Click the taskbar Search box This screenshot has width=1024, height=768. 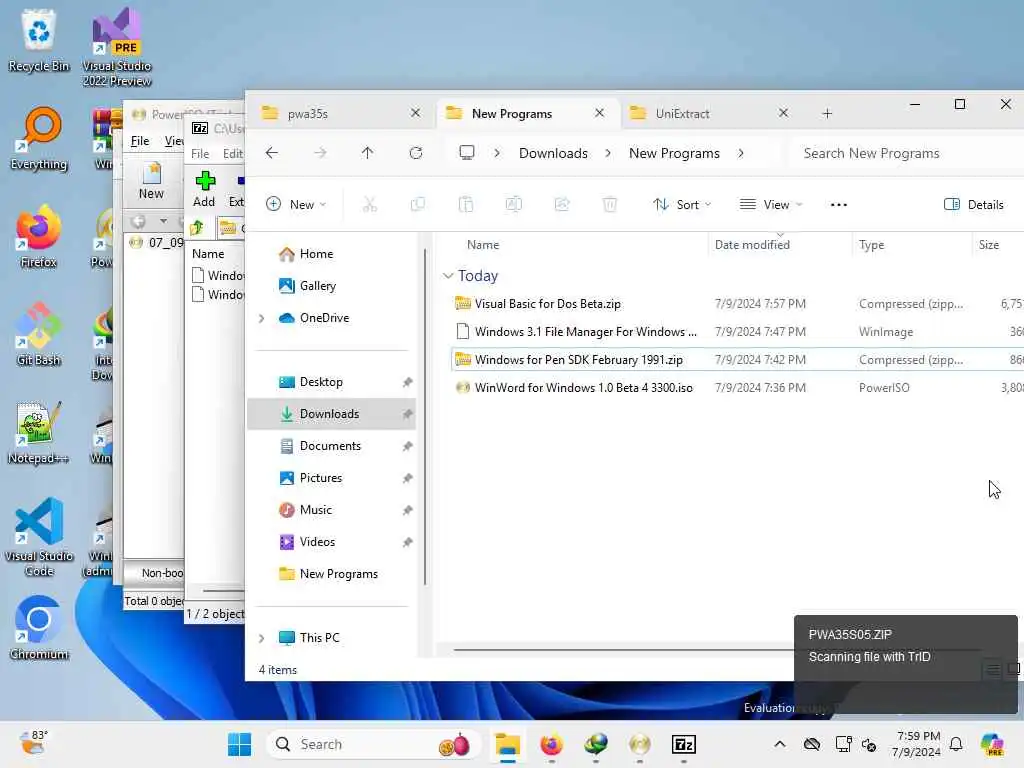(x=374, y=744)
